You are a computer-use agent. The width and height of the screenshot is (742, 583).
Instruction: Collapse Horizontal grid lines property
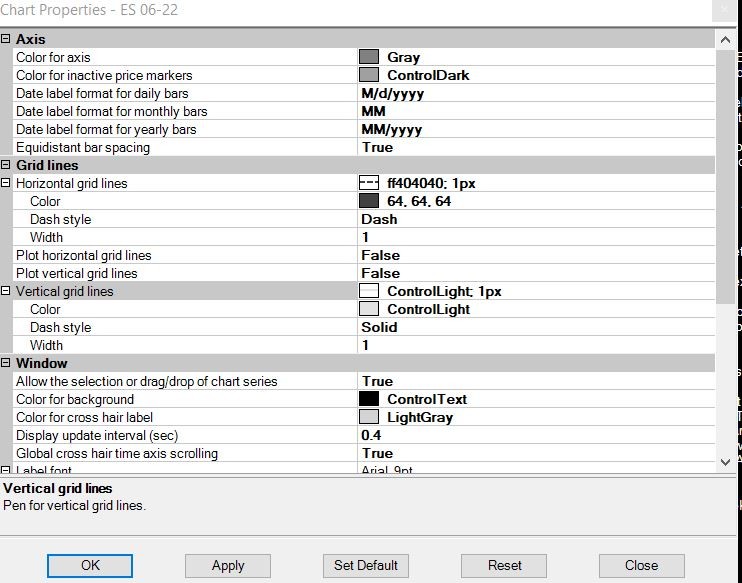coord(6,183)
